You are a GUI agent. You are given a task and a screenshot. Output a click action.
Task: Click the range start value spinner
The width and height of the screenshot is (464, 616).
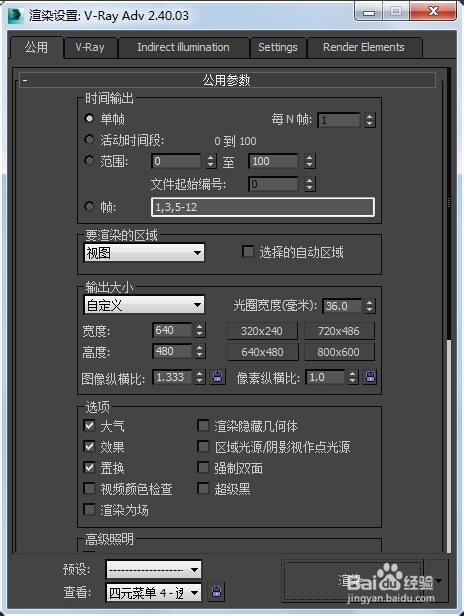tap(211, 161)
